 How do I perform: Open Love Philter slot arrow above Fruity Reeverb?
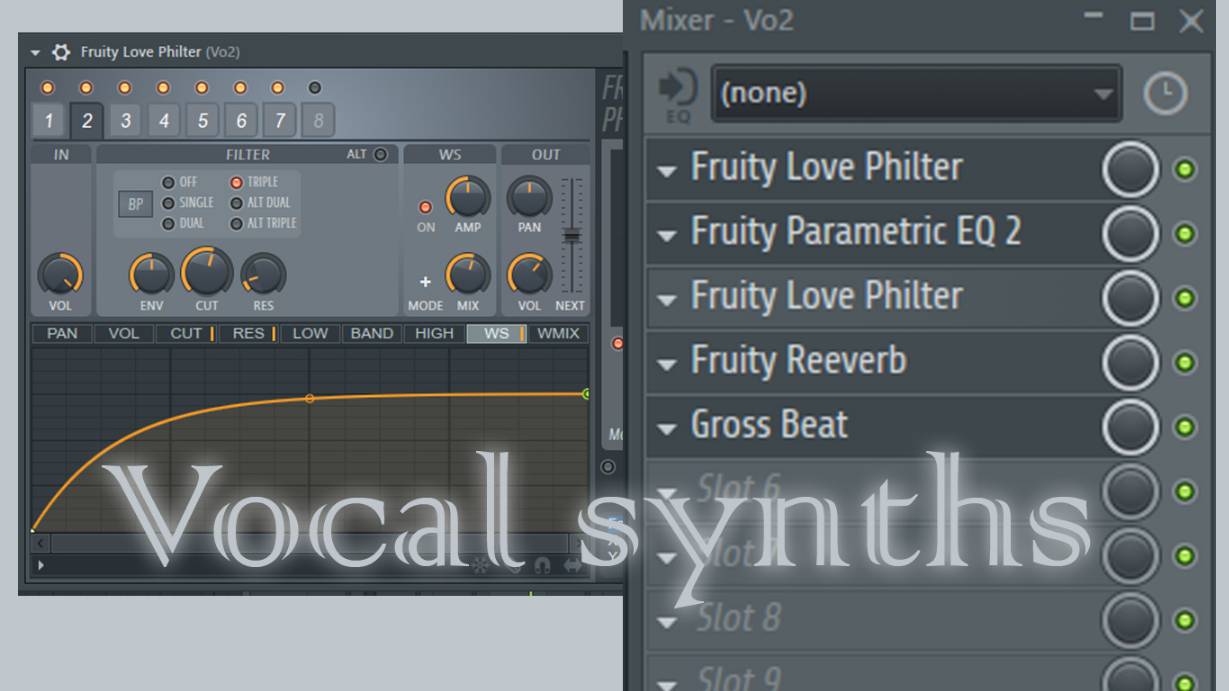(x=666, y=300)
